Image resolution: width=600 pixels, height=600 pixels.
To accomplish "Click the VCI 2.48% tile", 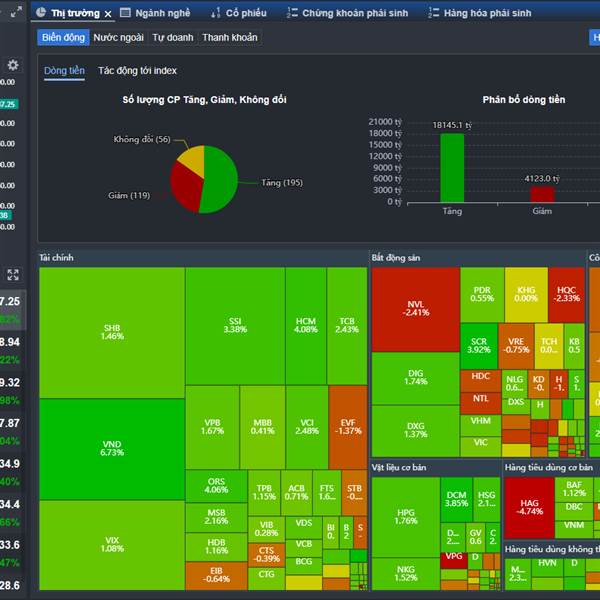I will [307, 427].
